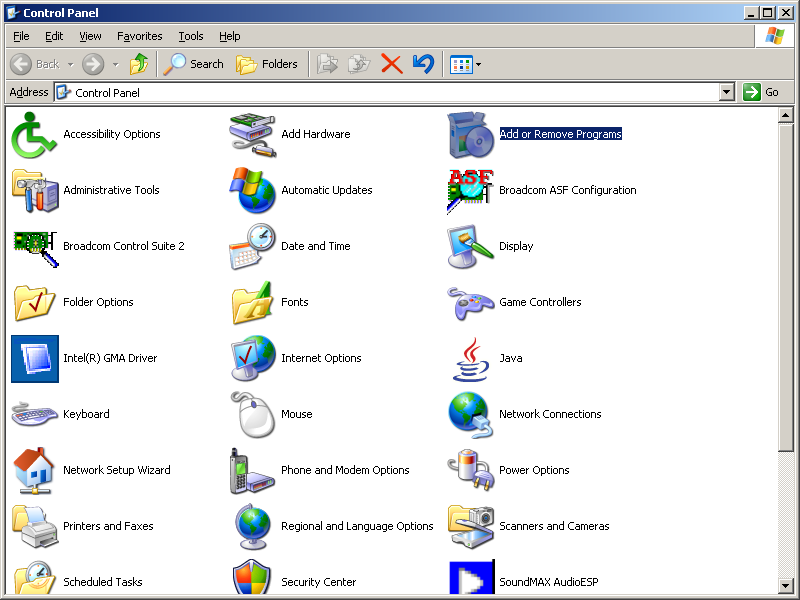Open the Scheduled Tasks icon
The width and height of the screenshot is (800, 600).
click(34, 578)
